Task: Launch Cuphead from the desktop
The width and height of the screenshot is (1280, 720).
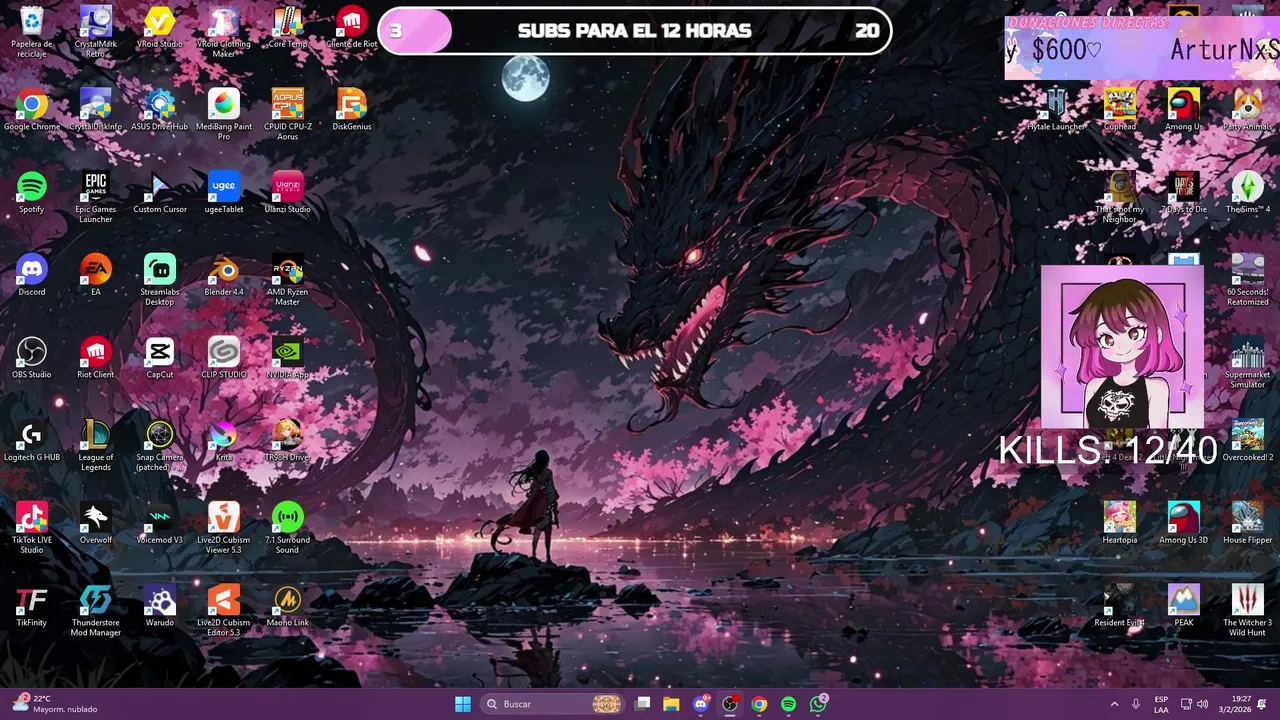Action: (x=1120, y=104)
